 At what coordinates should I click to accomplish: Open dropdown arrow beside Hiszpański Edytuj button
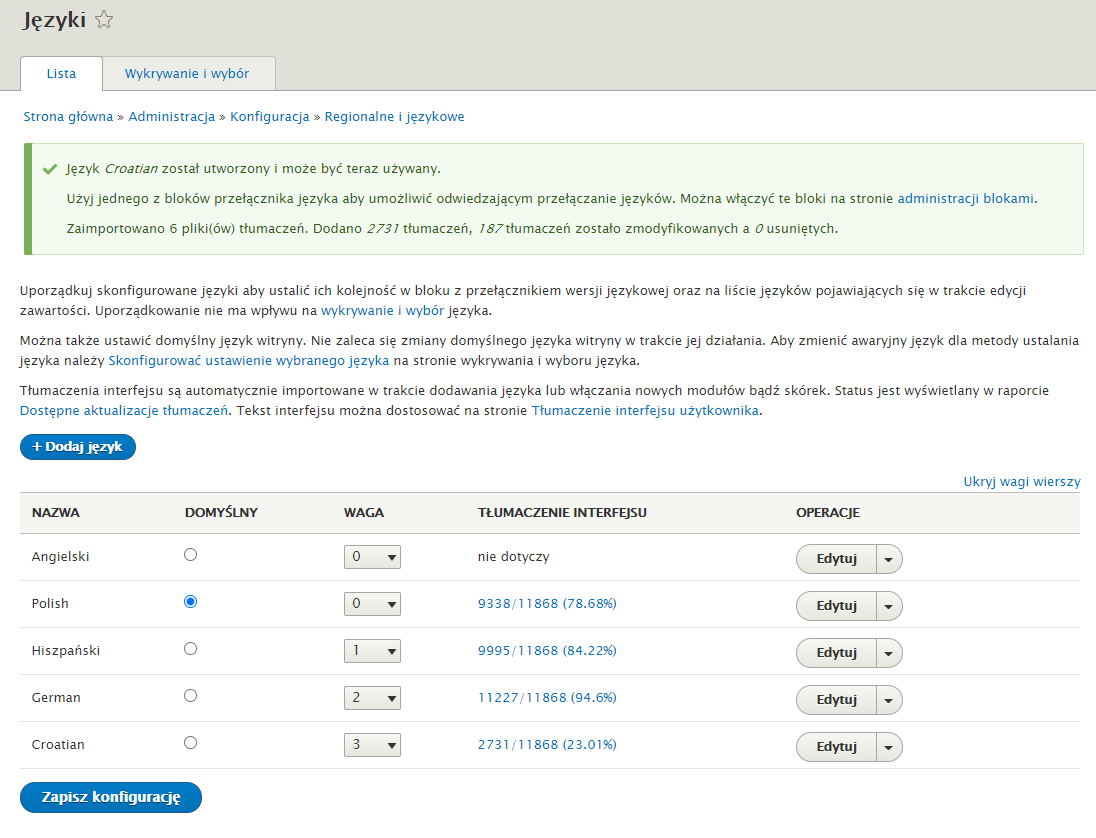pos(888,653)
